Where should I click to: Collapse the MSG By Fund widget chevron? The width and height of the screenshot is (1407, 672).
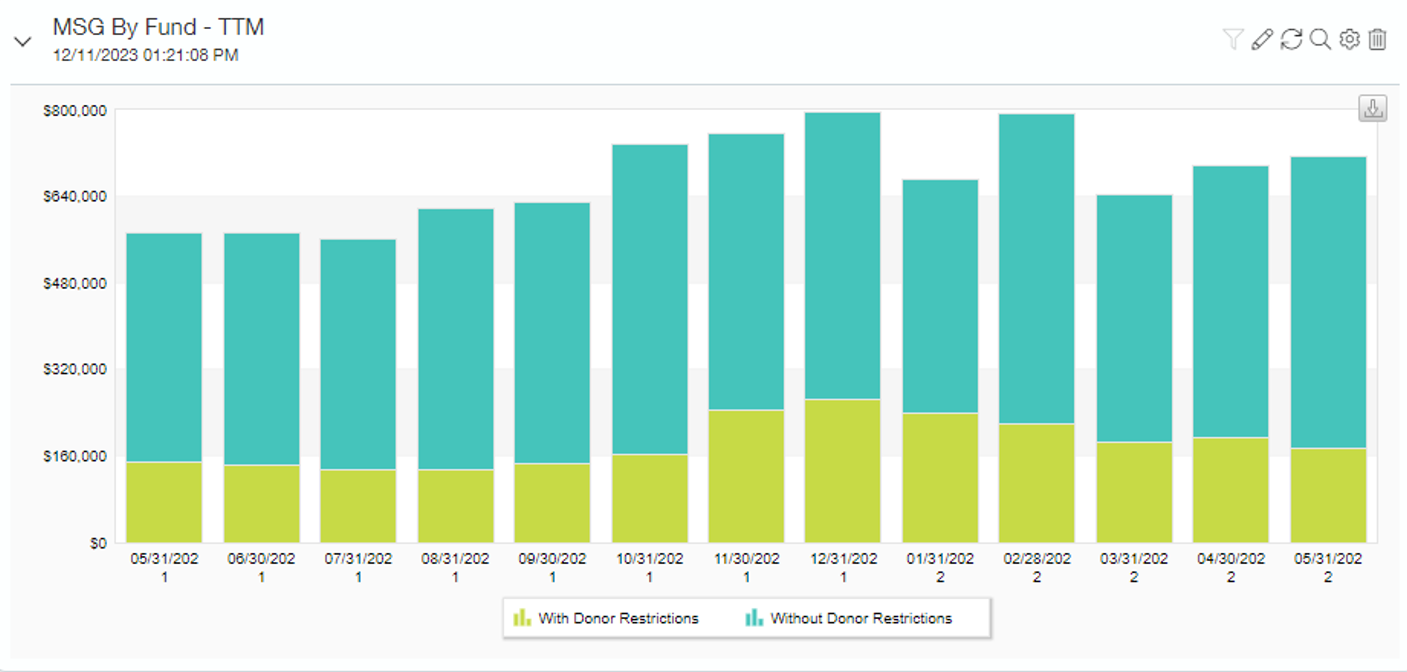click(22, 42)
